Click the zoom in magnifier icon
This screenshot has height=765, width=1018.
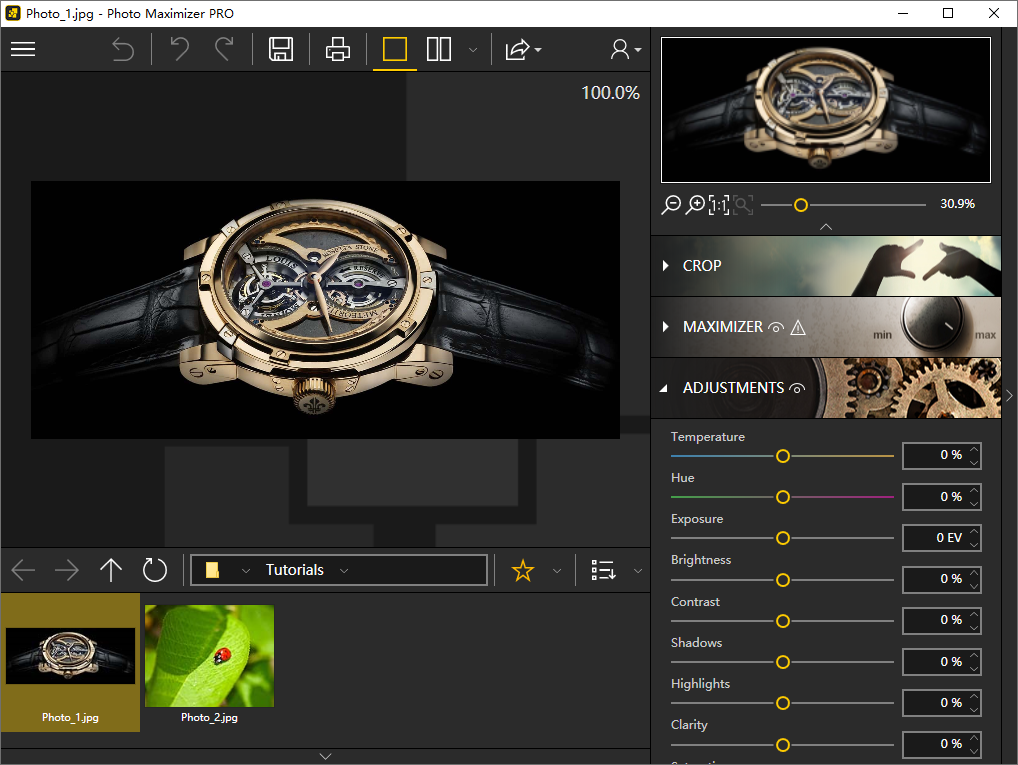(695, 205)
